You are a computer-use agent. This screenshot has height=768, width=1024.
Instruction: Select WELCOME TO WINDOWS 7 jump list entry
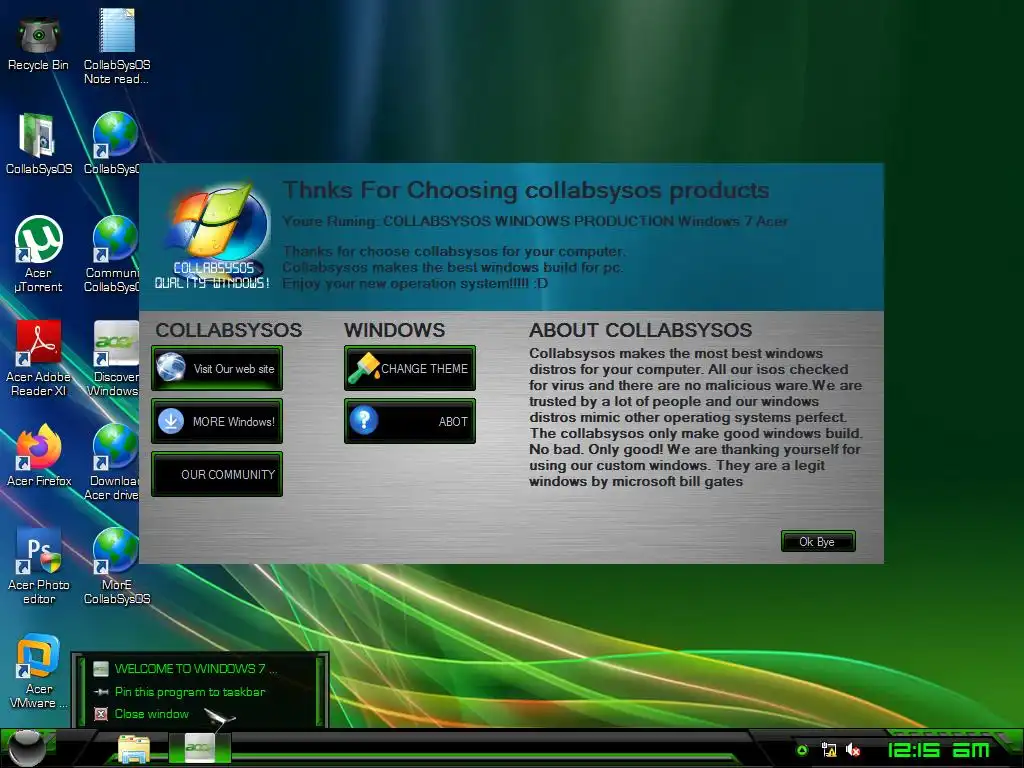coord(195,668)
